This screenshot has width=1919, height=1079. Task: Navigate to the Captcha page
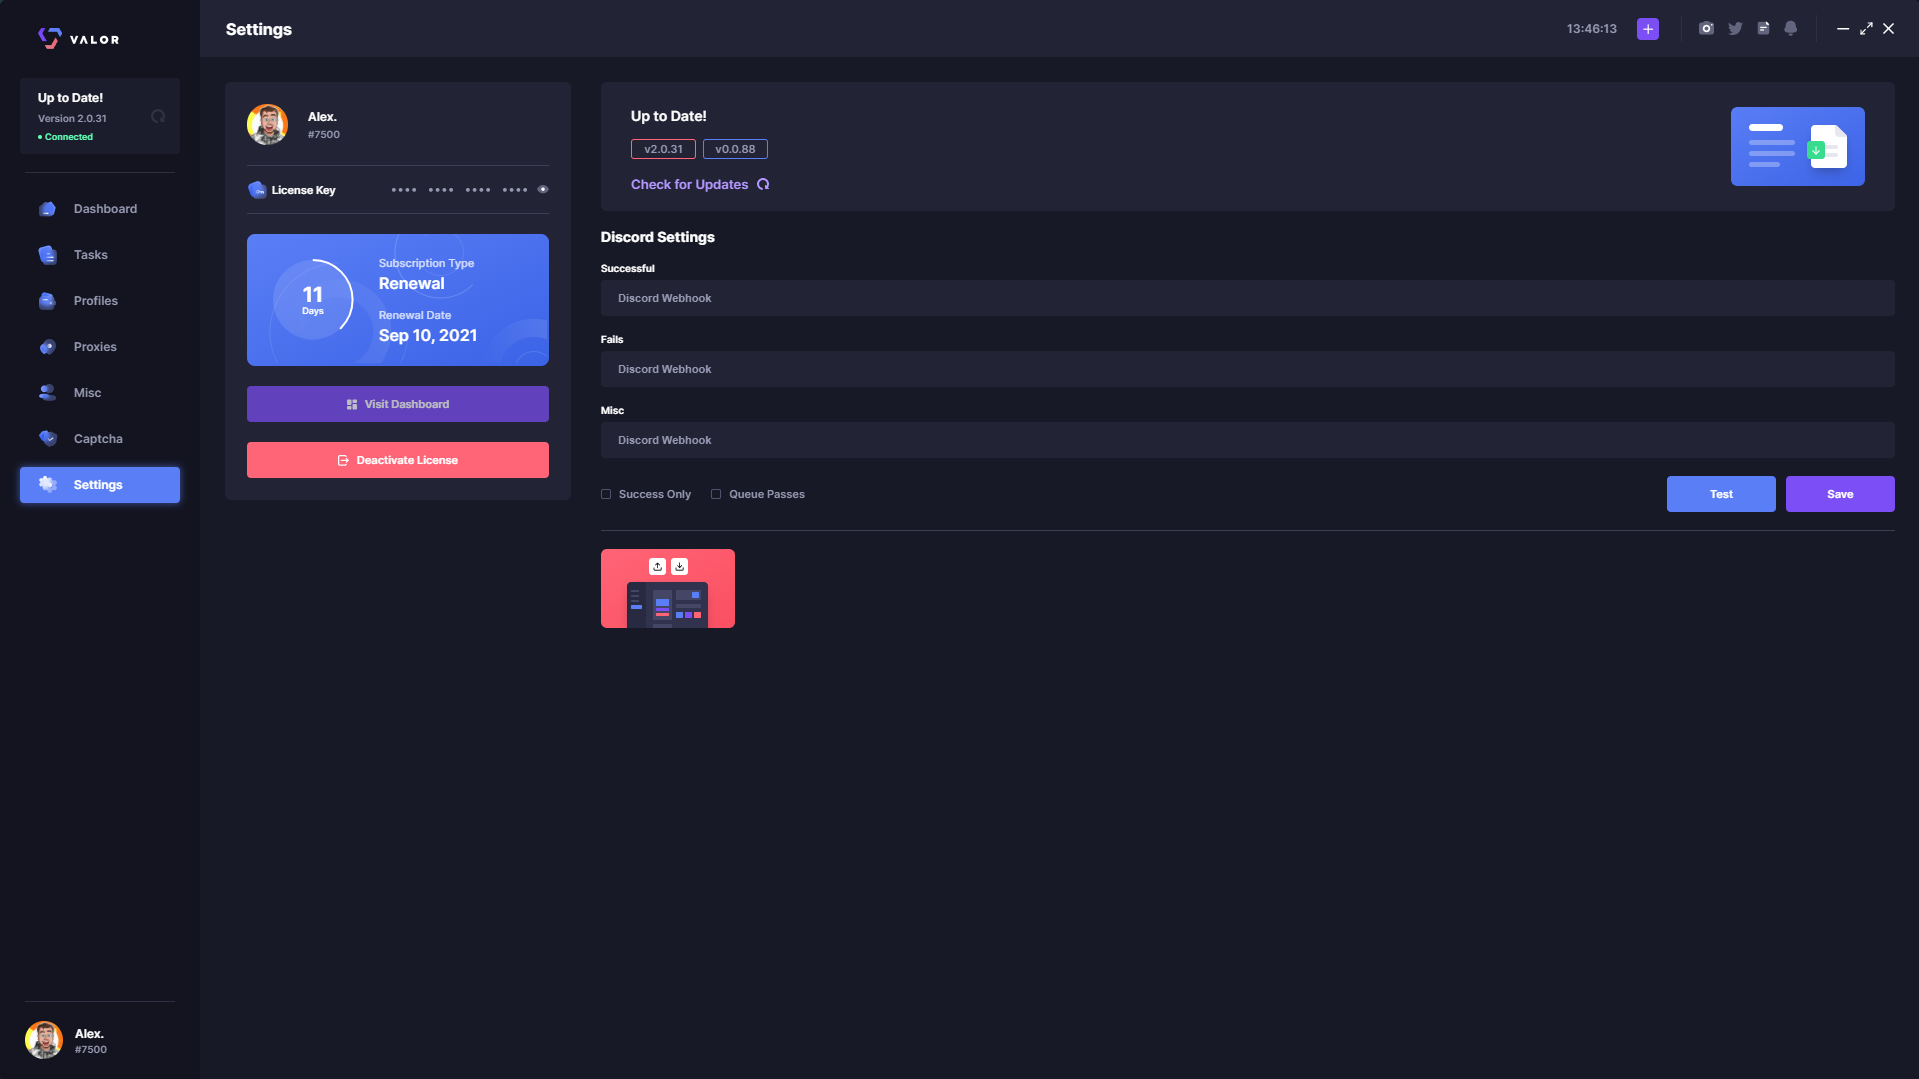(x=100, y=439)
